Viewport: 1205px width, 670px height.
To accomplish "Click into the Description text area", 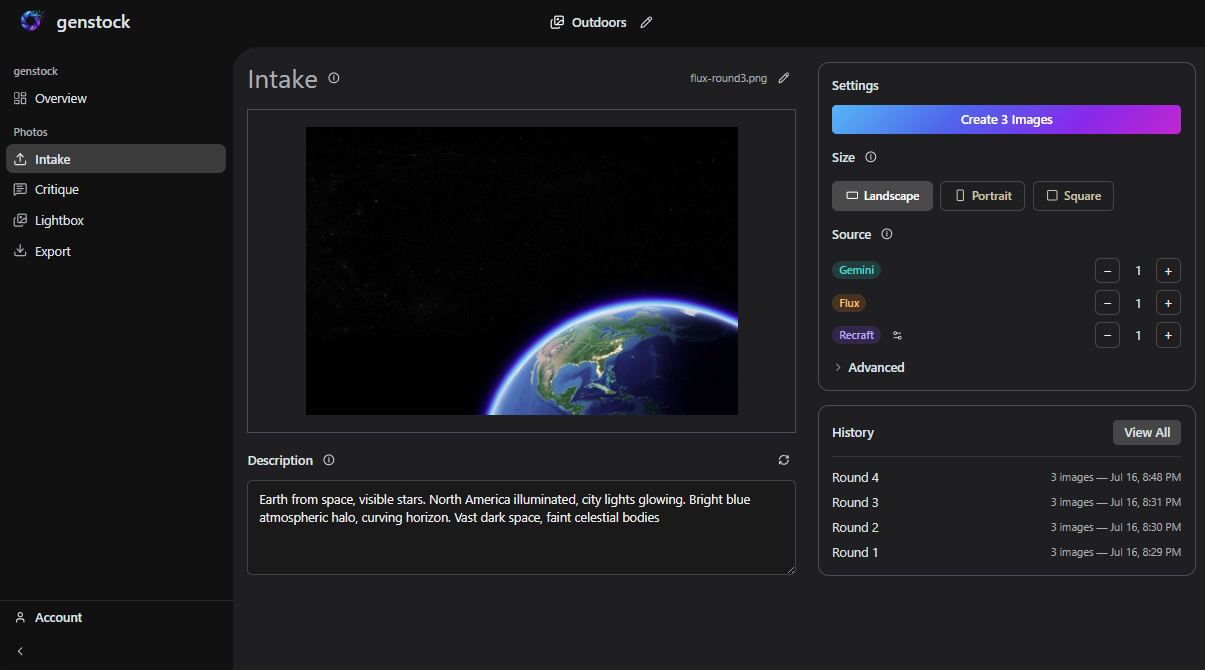I will [521, 527].
